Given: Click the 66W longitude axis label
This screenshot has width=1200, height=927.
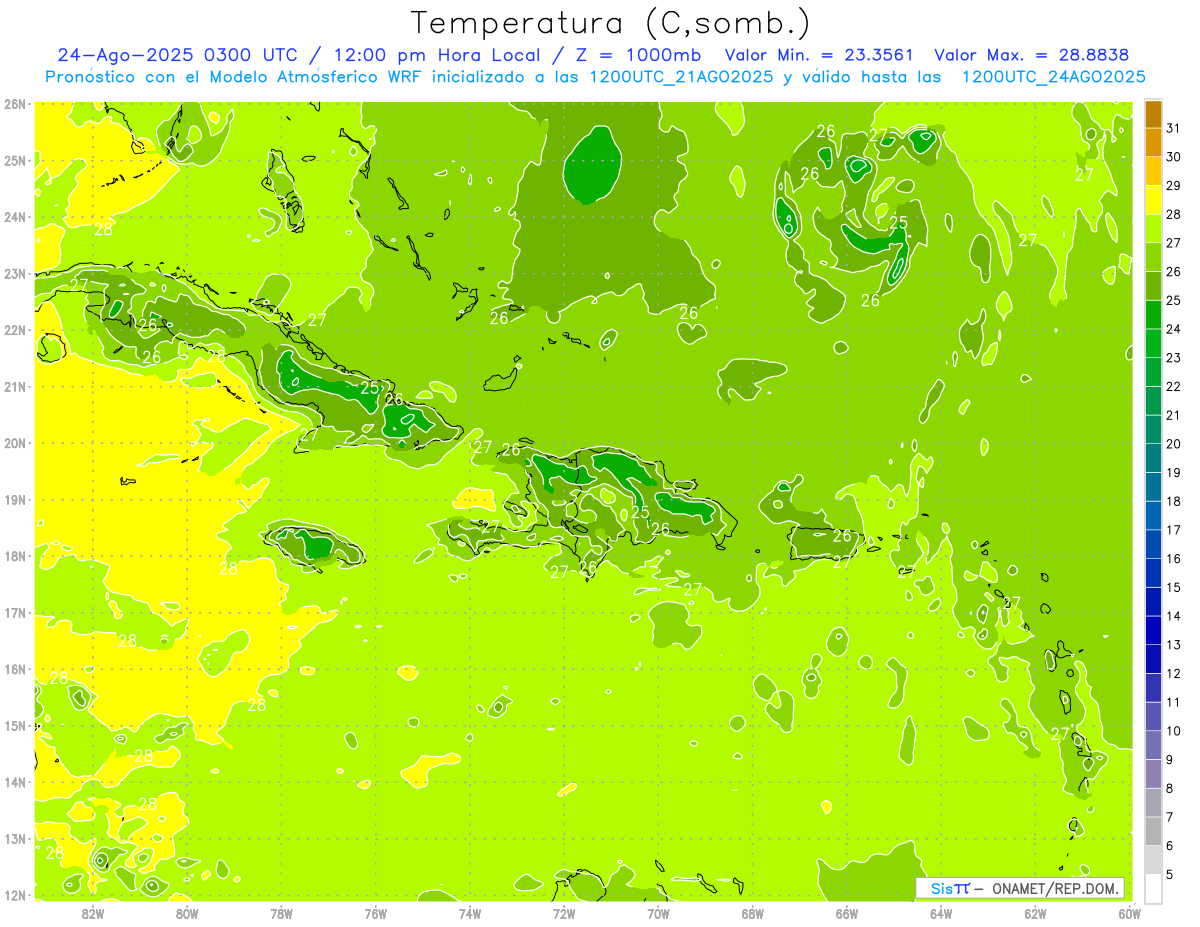Looking at the screenshot, I should click(x=847, y=912).
